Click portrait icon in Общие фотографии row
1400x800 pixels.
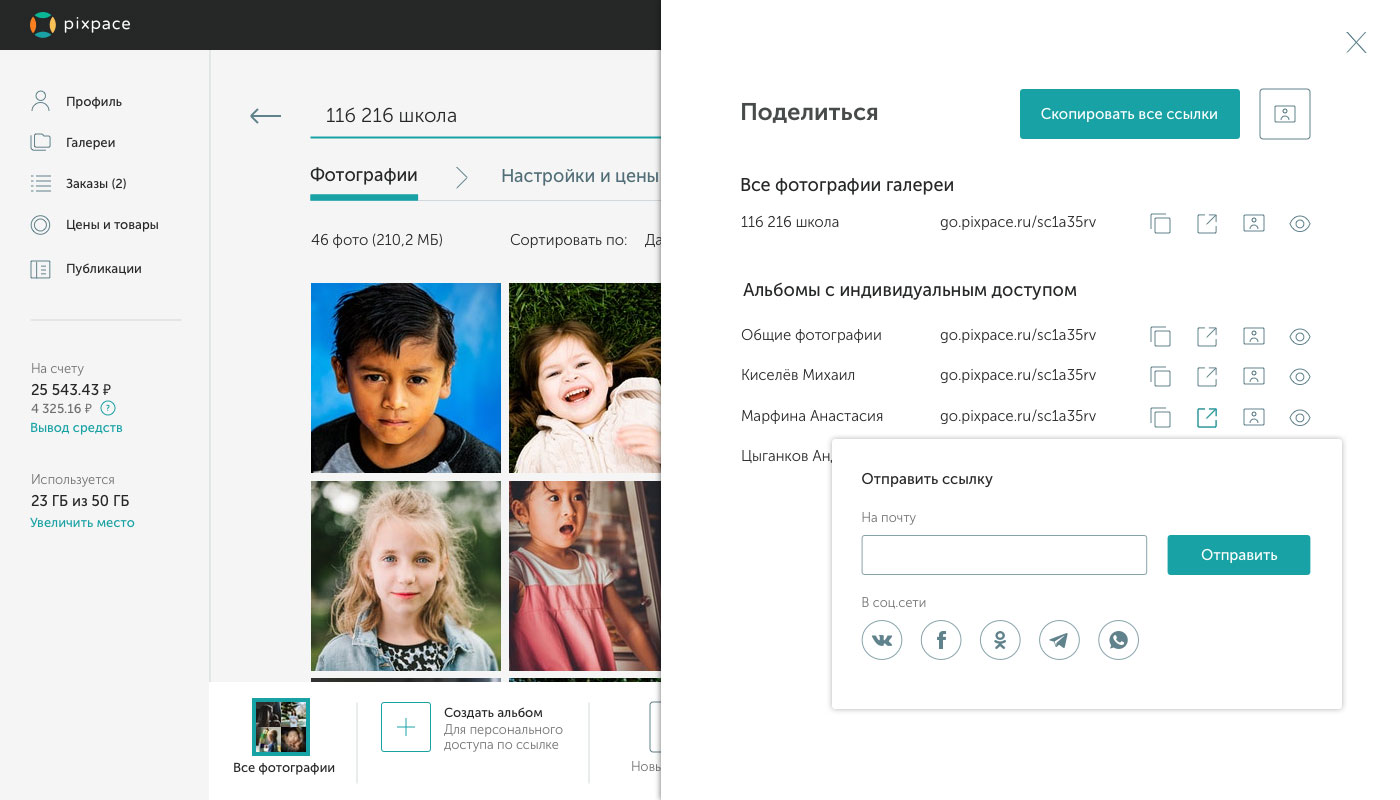pyautogui.click(x=1253, y=336)
